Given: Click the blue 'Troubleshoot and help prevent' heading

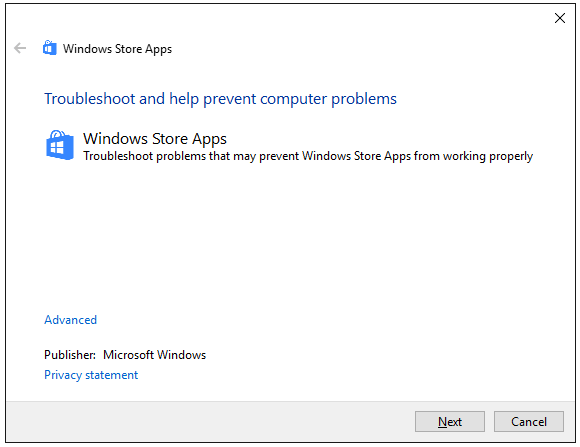Looking at the screenshot, I should (220, 99).
